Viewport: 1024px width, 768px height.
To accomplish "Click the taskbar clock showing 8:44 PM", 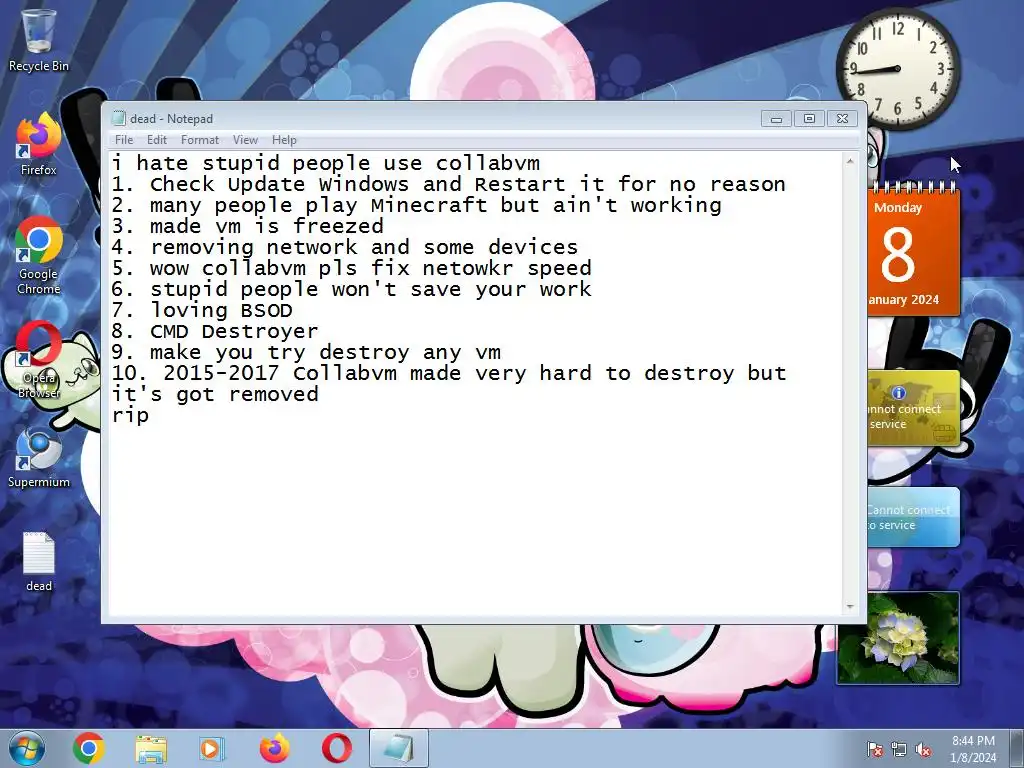I will 973,749.
